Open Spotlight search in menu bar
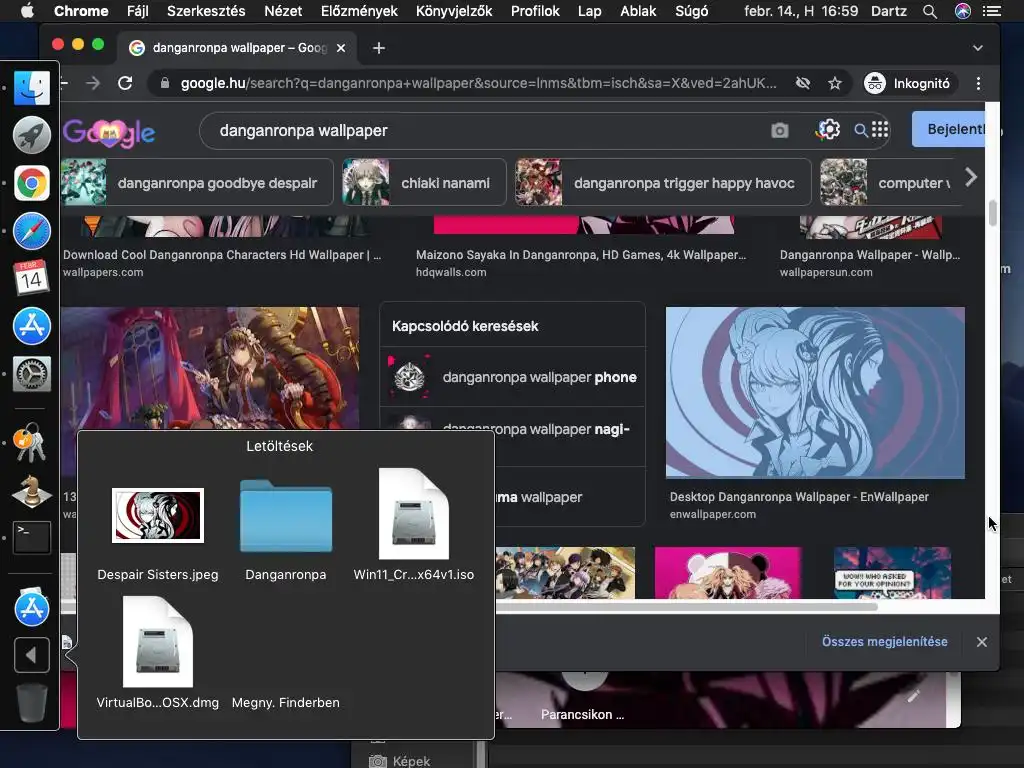 929,11
